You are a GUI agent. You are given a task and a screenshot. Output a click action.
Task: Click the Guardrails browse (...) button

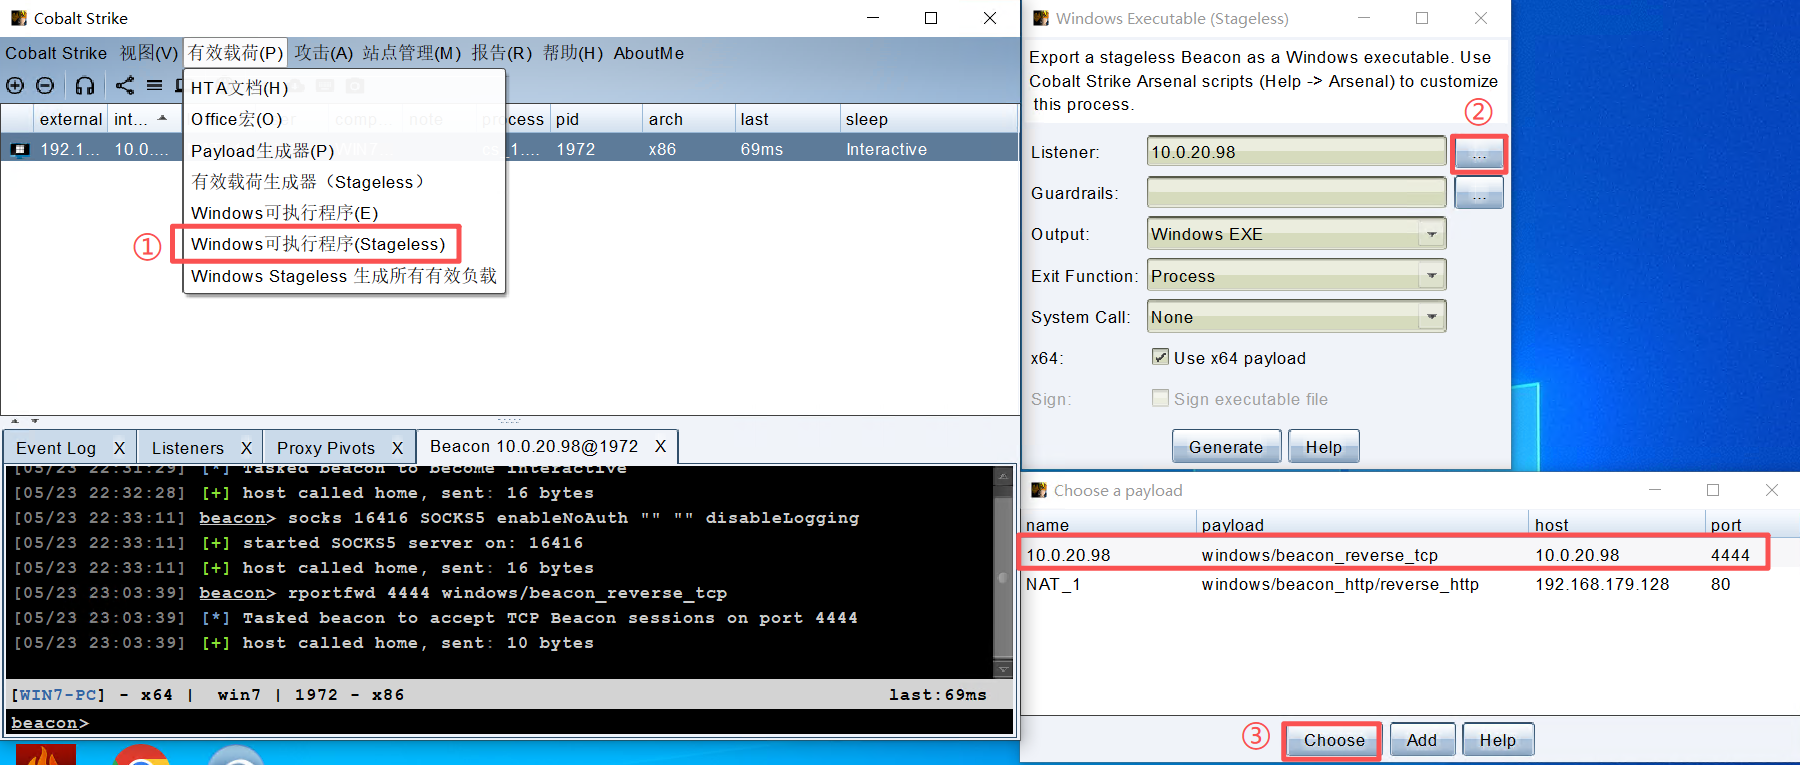click(x=1479, y=193)
